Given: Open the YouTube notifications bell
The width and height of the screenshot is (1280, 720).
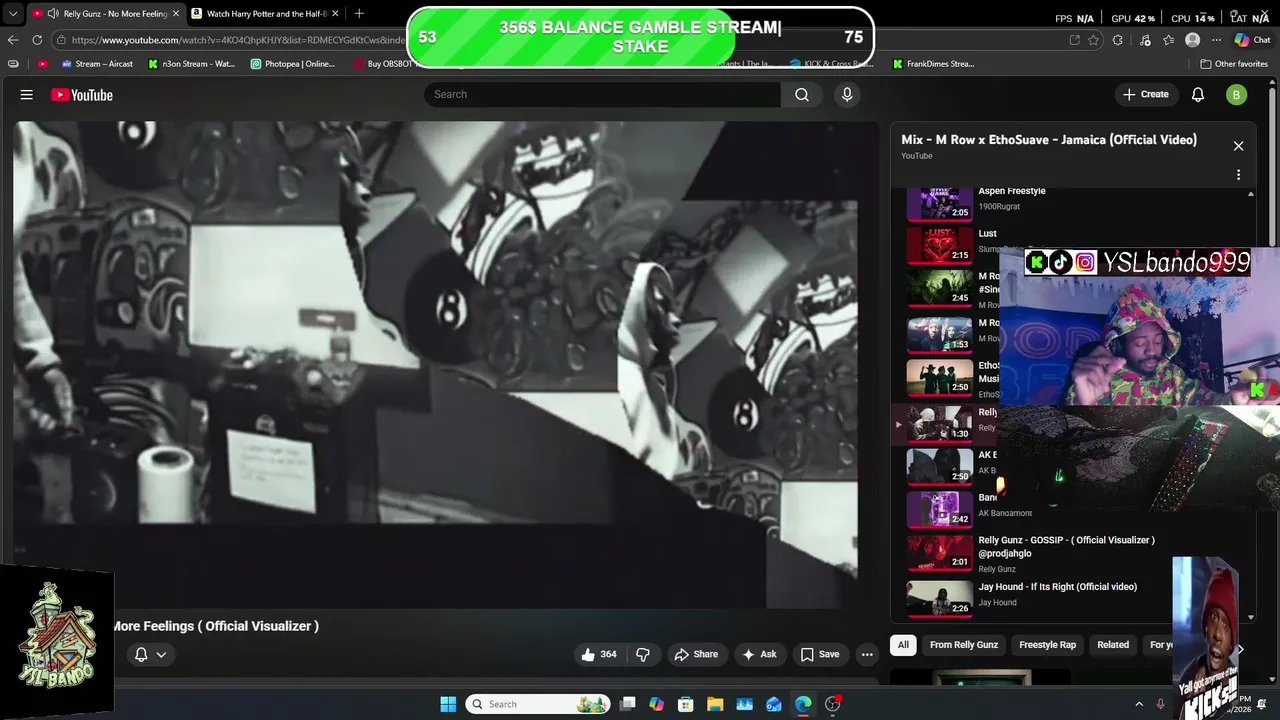Looking at the screenshot, I should [1198, 94].
